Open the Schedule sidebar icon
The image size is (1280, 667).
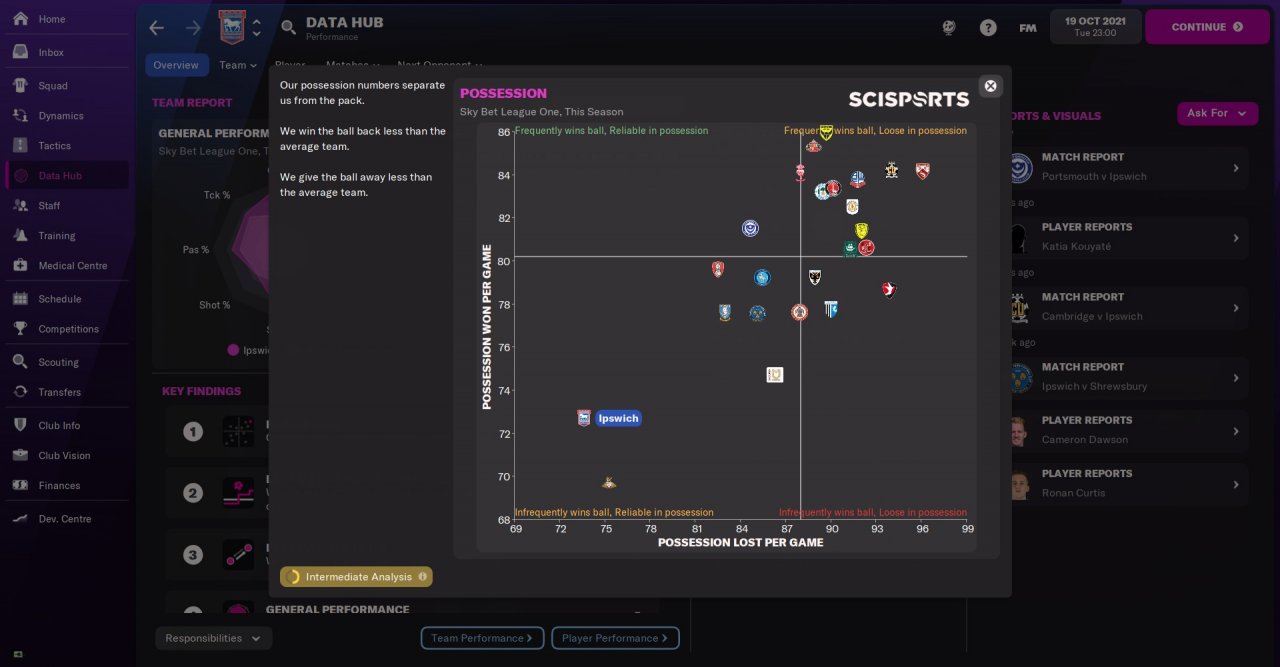(20, 299)
